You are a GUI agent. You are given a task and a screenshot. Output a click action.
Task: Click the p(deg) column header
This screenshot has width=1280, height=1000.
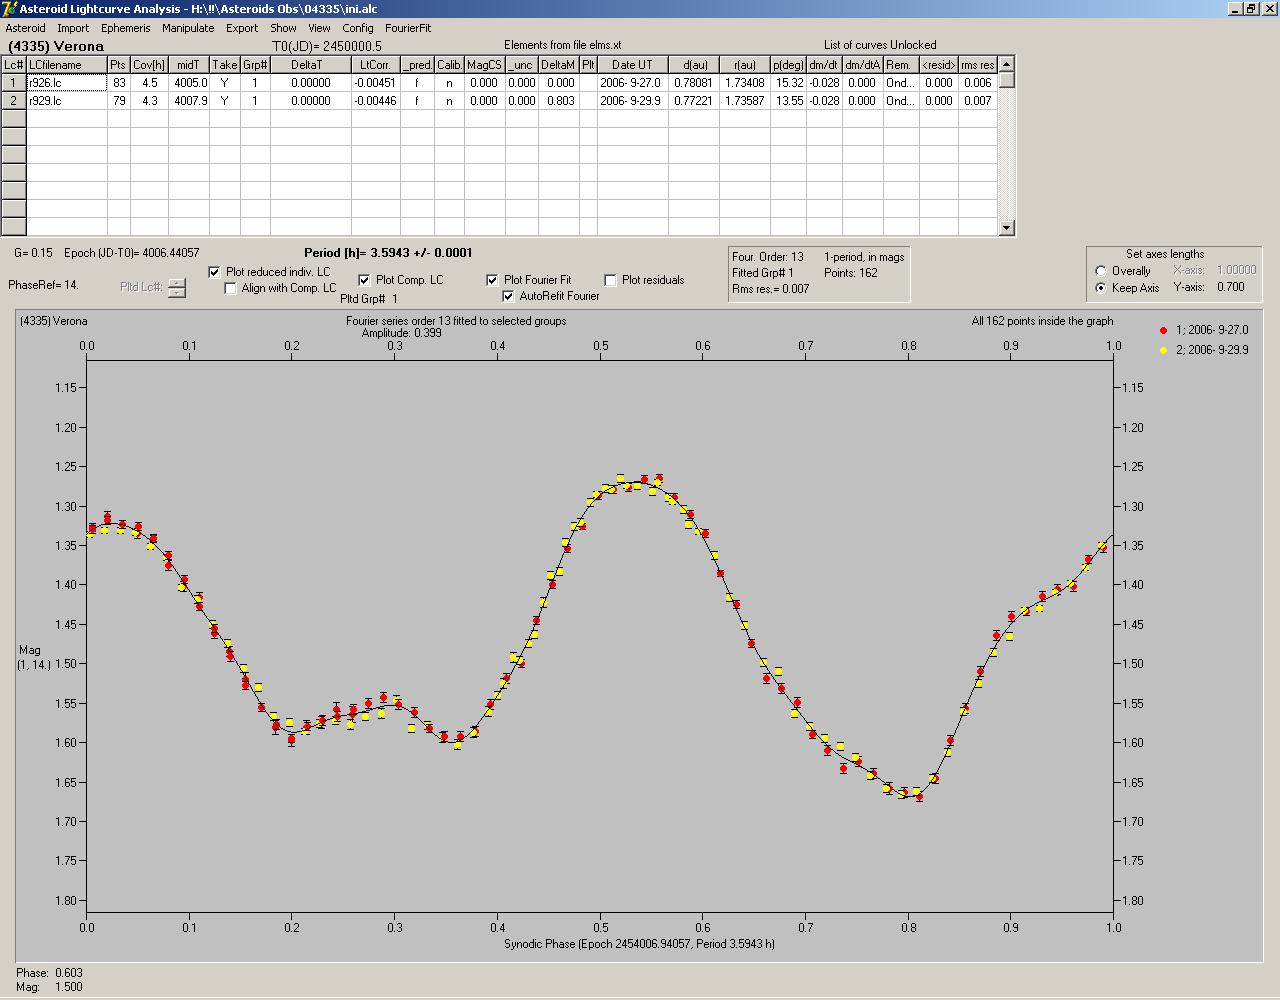[x=789, y=65]
